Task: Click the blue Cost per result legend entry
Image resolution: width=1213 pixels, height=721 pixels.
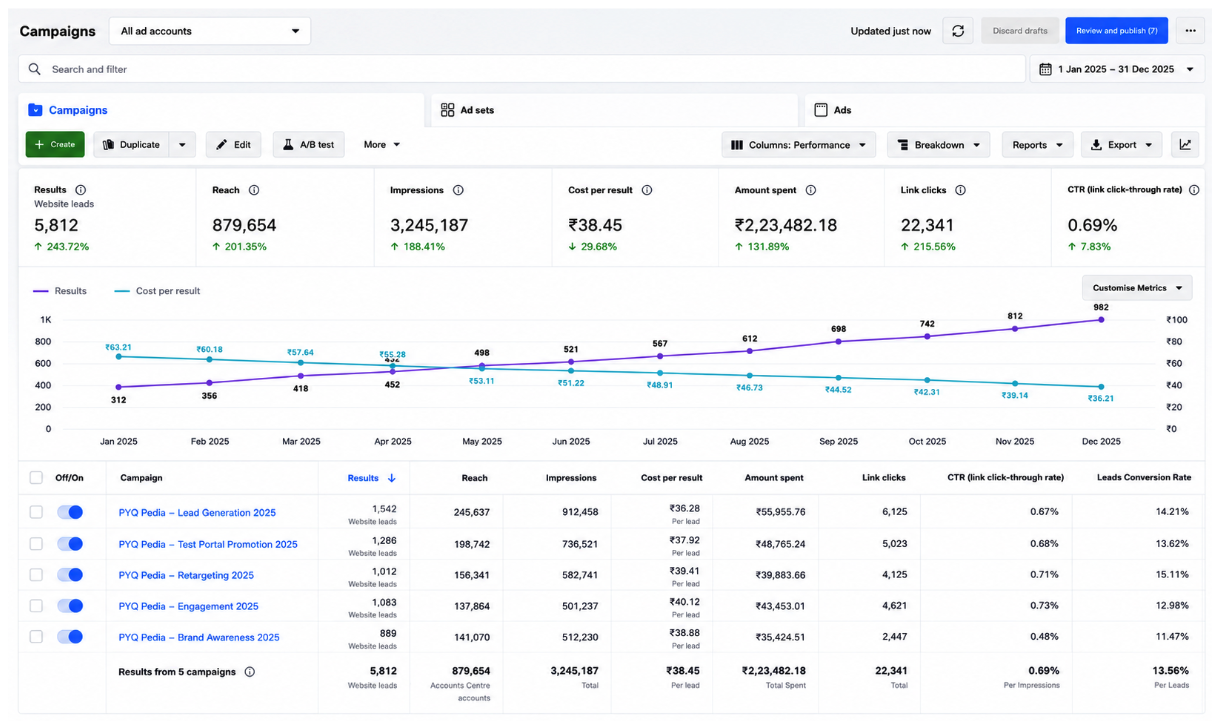Action: coord(157,291)
